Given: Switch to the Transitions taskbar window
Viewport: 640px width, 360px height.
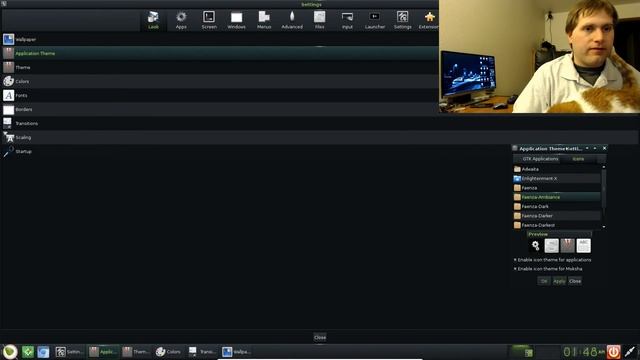Looking at the screenshot, I should click(x=202, y=351).
